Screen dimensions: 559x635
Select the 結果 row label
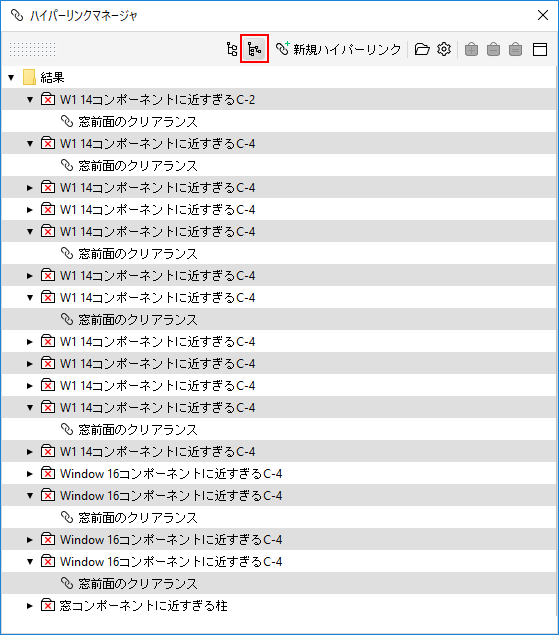coord(52,77)
